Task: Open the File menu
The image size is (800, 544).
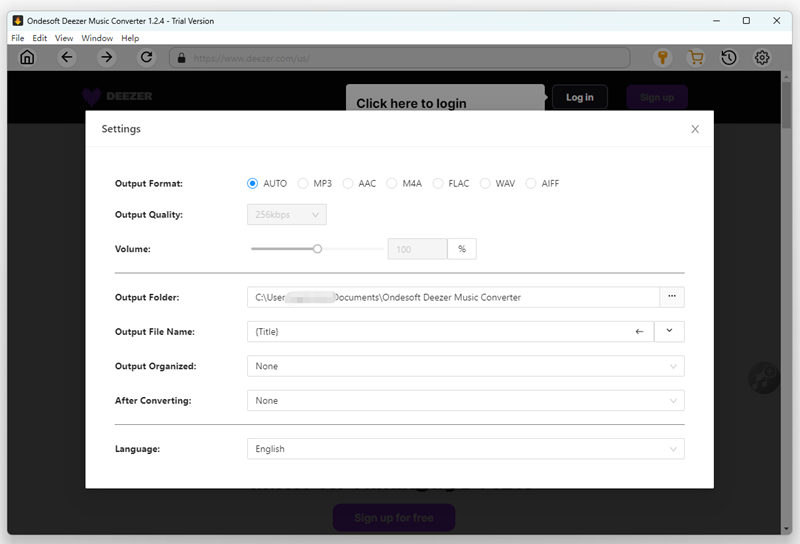Action: (17, 38)
